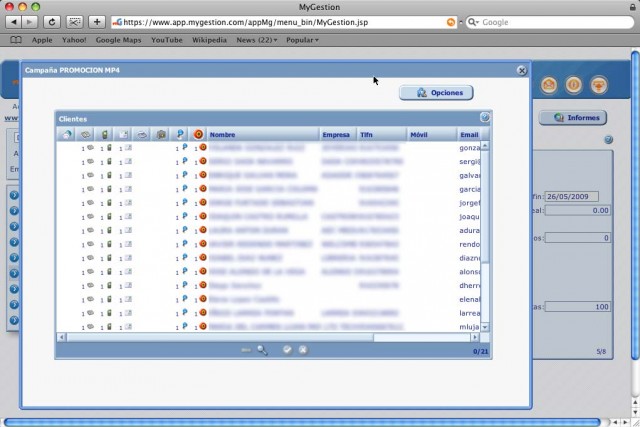Close the Campaña PROMOCION MP4 dialog
Image resolution: width=640 pixels, height=427 pixels.
coord(522,71)
